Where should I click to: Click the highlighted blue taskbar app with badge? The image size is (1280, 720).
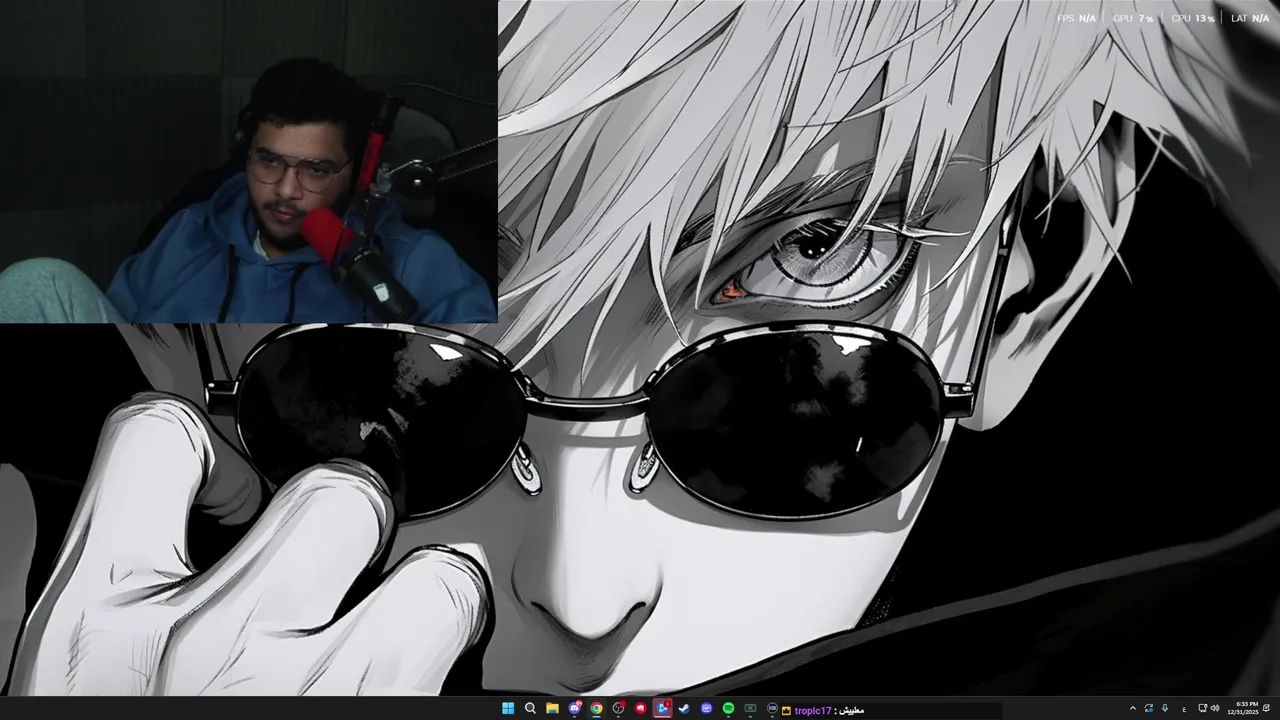pyautogui.click(x=662, y=708)
